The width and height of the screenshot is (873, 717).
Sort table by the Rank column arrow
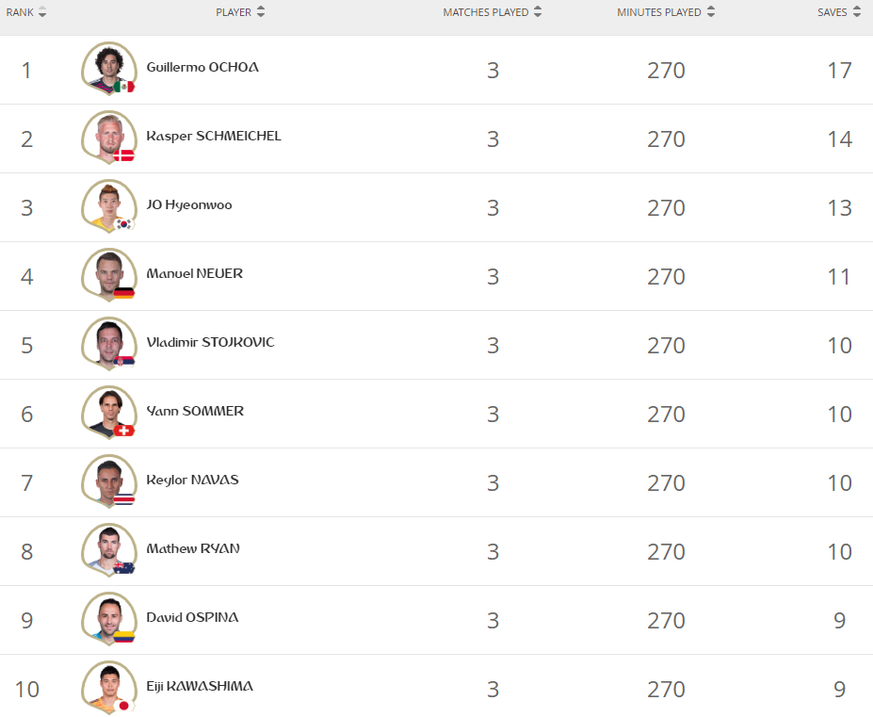coord(42,12)
